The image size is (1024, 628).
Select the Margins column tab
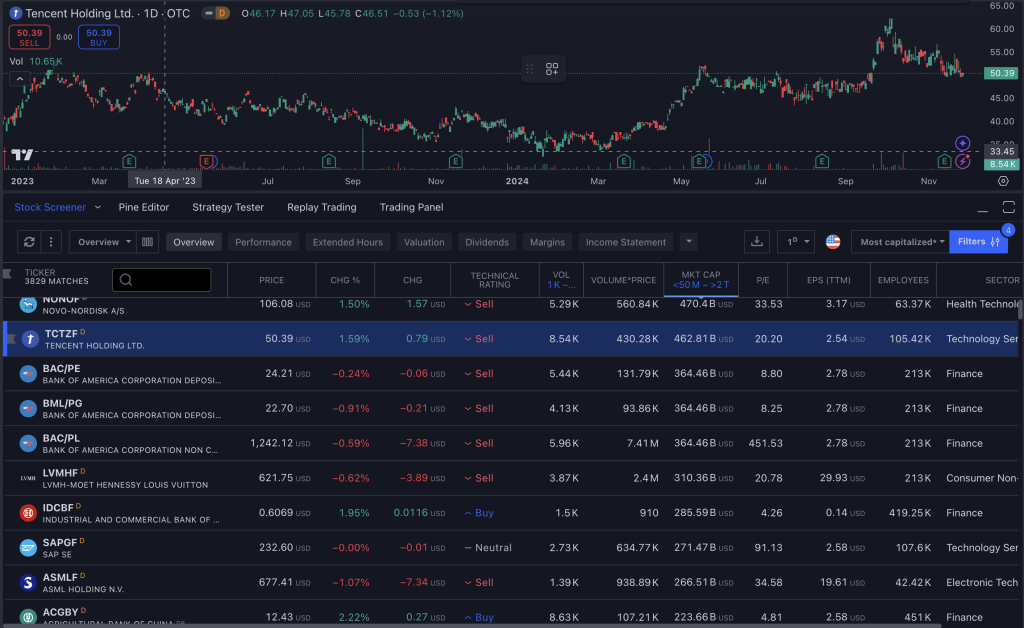pos(547,242)
